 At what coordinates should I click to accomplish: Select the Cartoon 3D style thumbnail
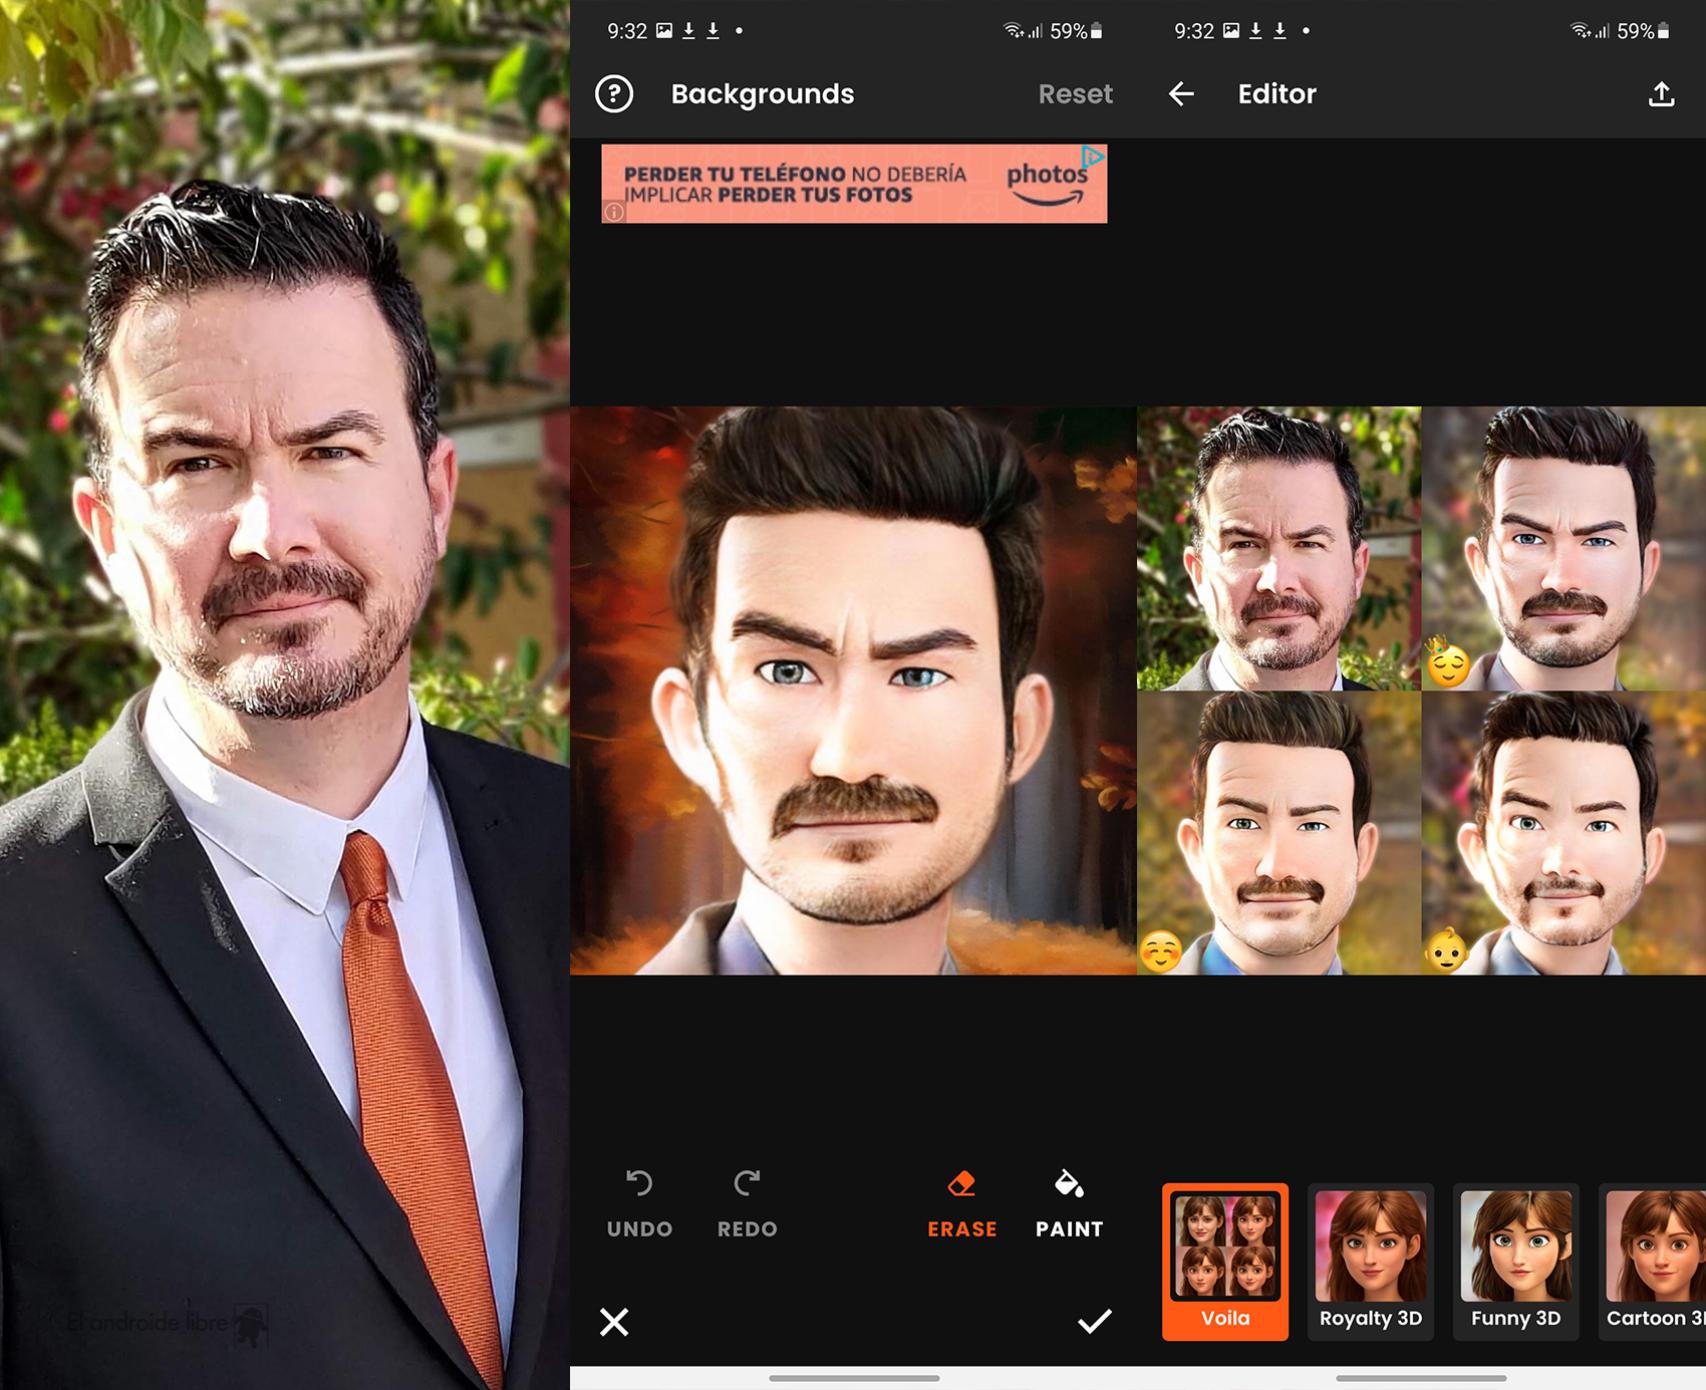coord(1654,1262)
